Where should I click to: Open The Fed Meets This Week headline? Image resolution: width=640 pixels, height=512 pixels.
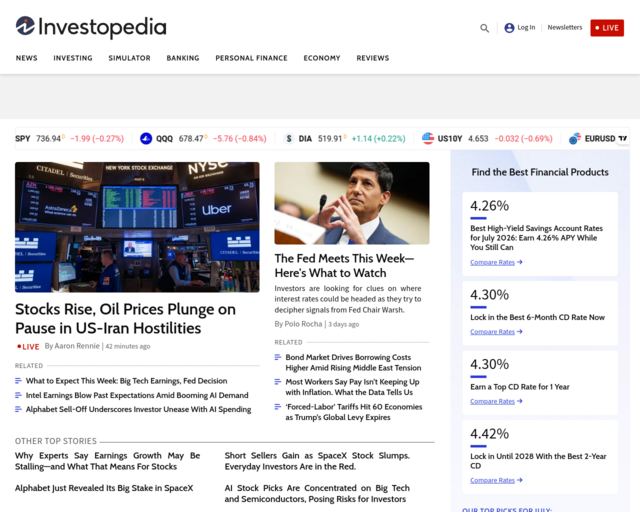pyautogui.click(x=344, y=265)
